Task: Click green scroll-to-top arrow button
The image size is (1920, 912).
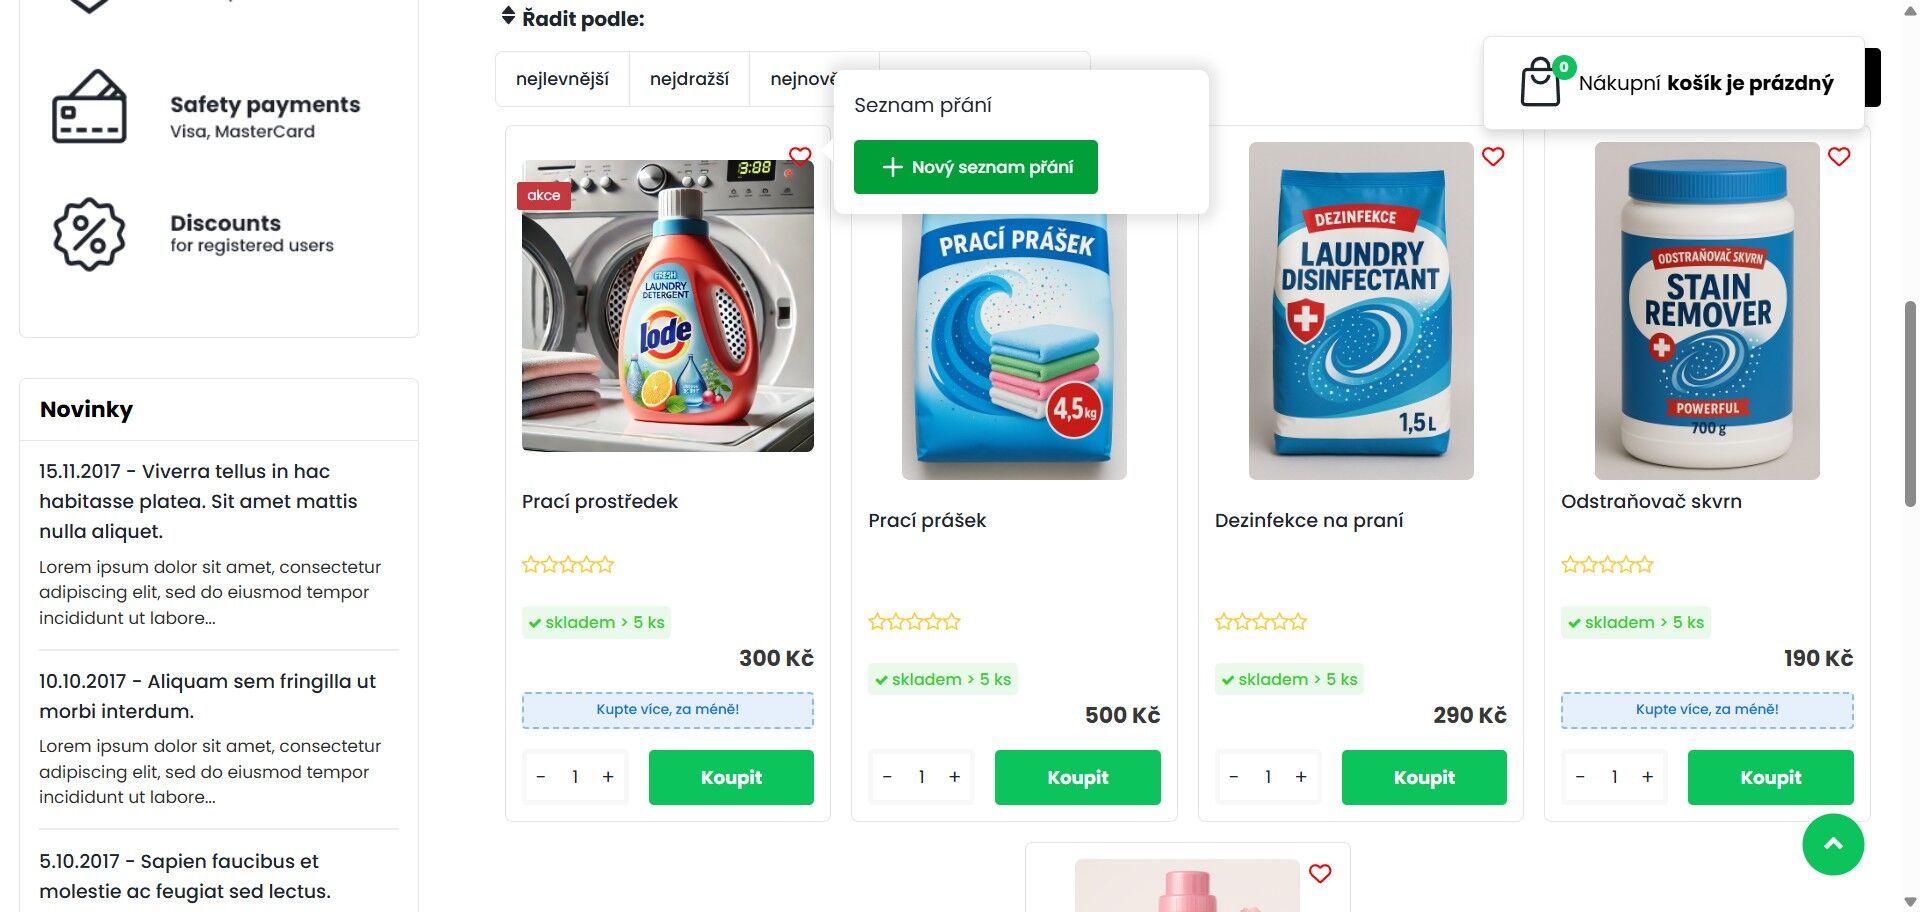Action: pos(1833,844)
